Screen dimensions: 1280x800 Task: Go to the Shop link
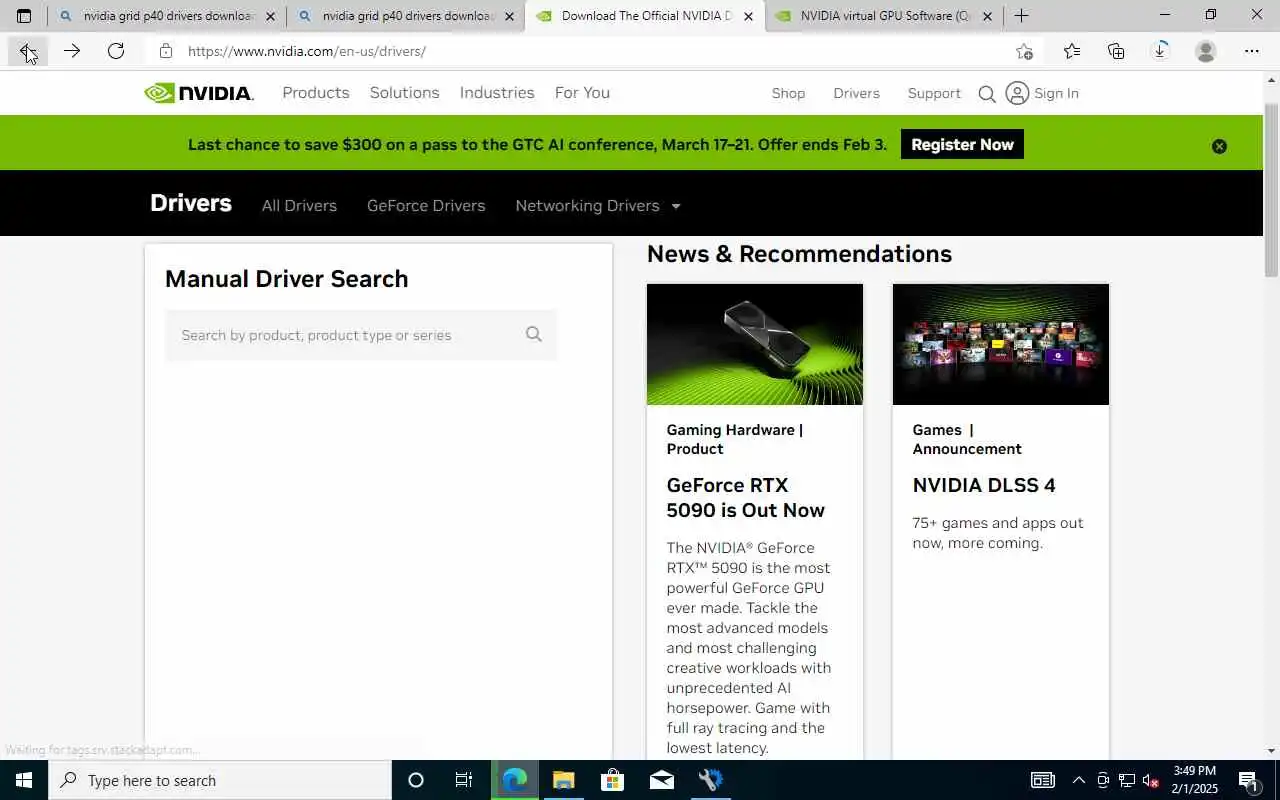788,93
